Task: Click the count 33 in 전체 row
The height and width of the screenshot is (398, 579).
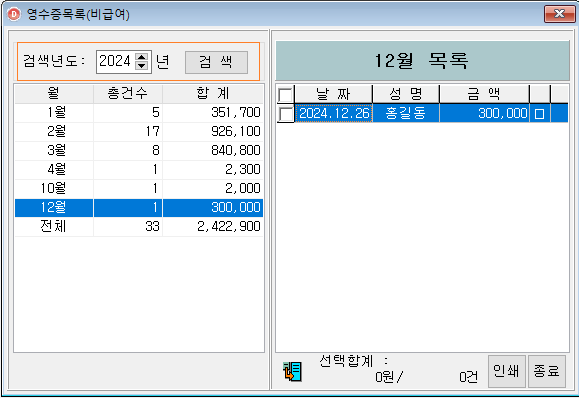Action: (x=153, y=226)
